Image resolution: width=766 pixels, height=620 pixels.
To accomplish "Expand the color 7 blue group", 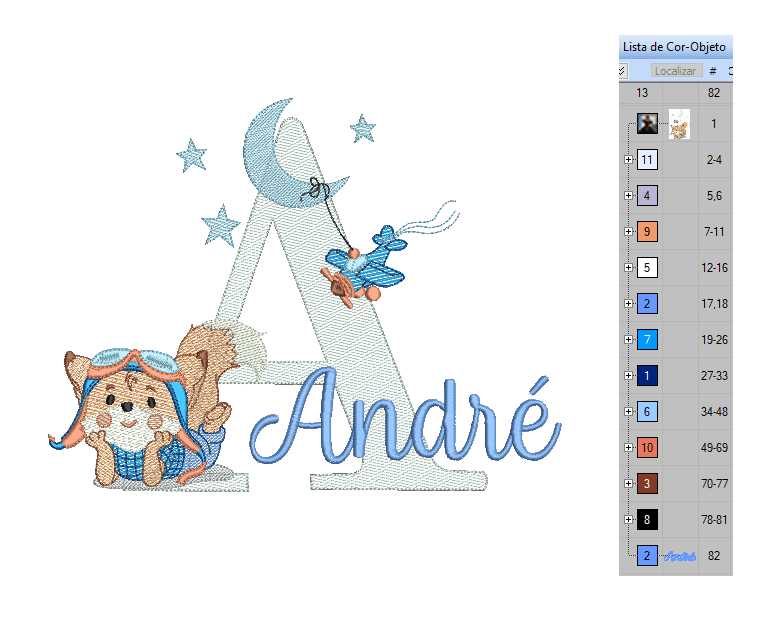I will point(629,340).
